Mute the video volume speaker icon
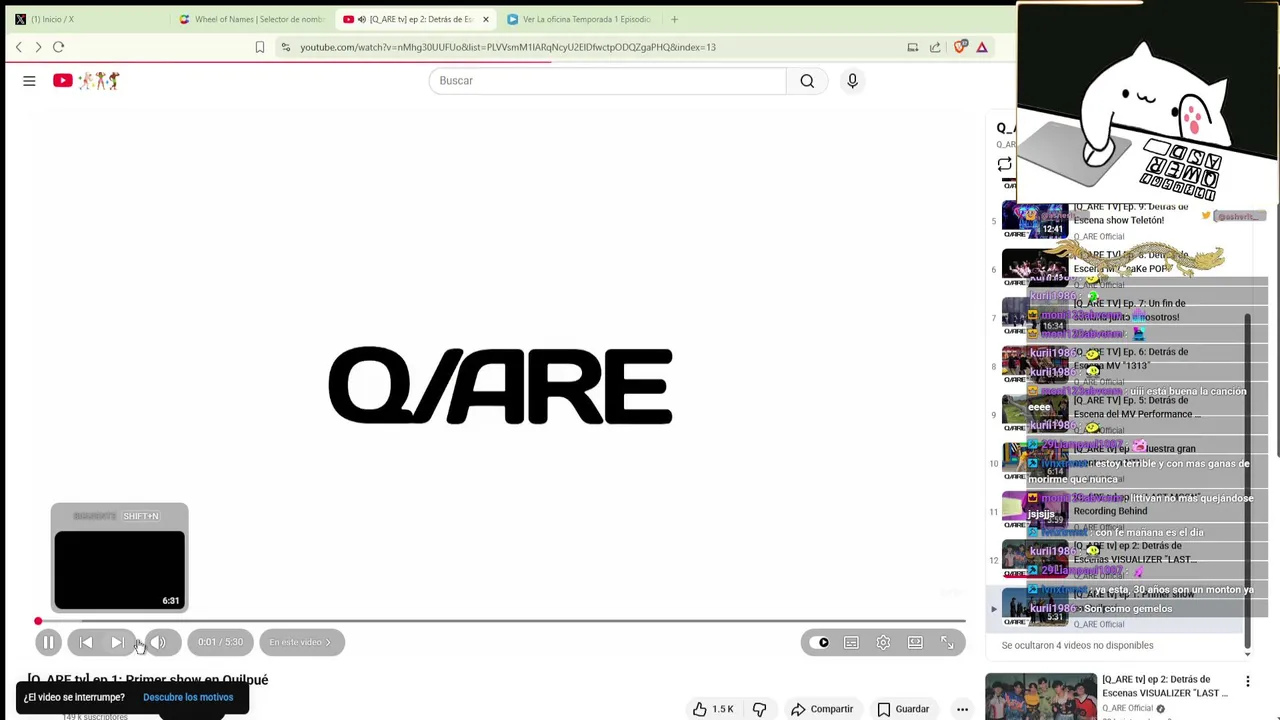 158,642
